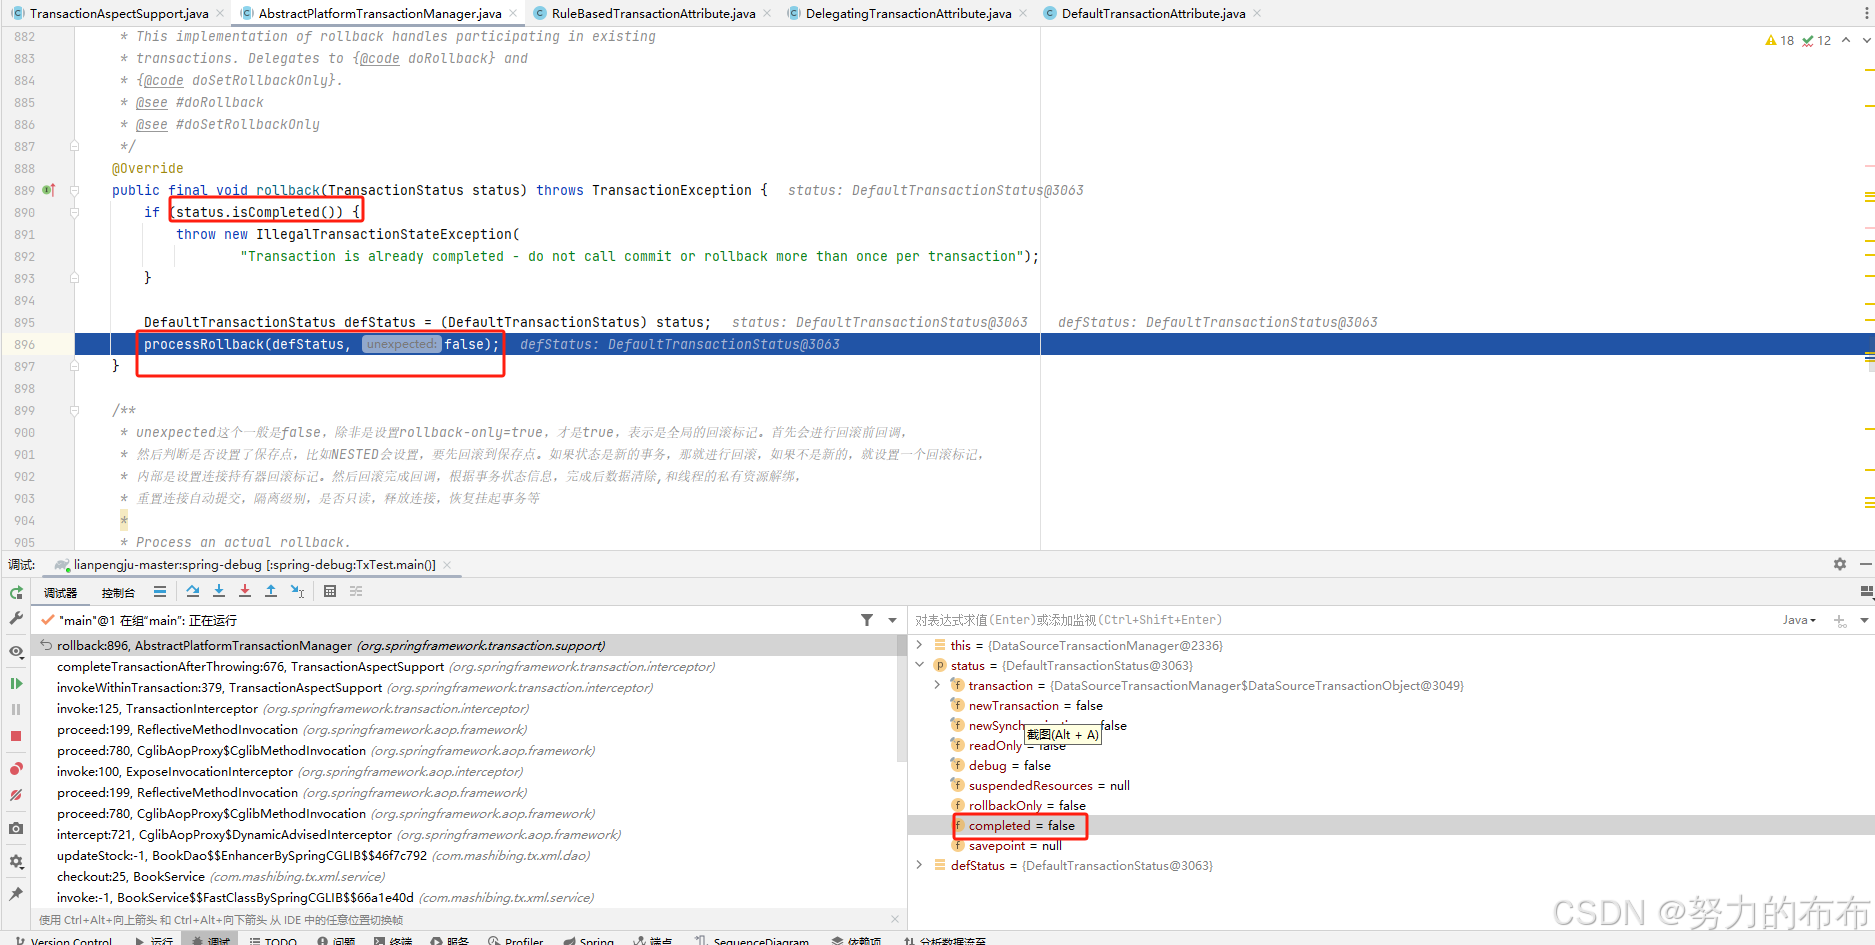Image resolution: width=1875 pixels, height=945 pixels.
Task: Force step into with red arrow
Action: [245, 592]
